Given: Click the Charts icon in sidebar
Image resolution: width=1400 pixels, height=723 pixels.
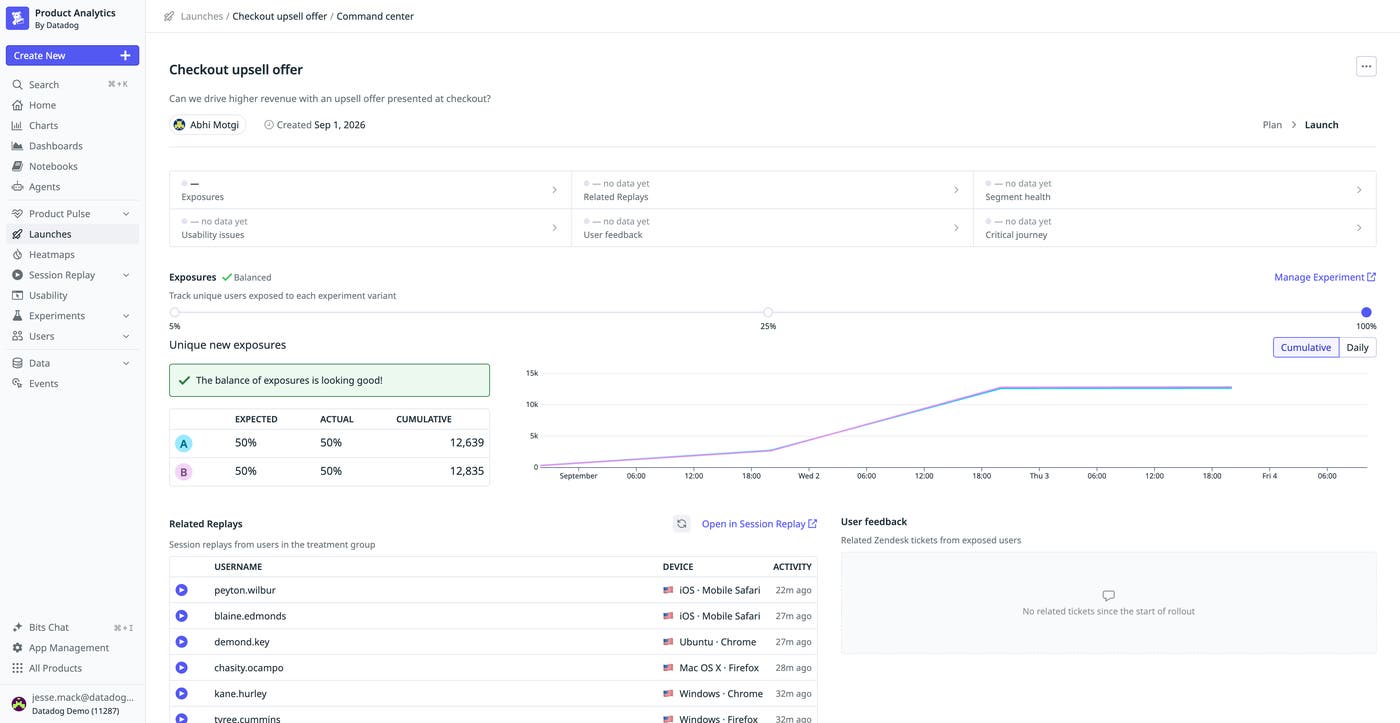Looking at the screenshot, I should tap(17, 126).
